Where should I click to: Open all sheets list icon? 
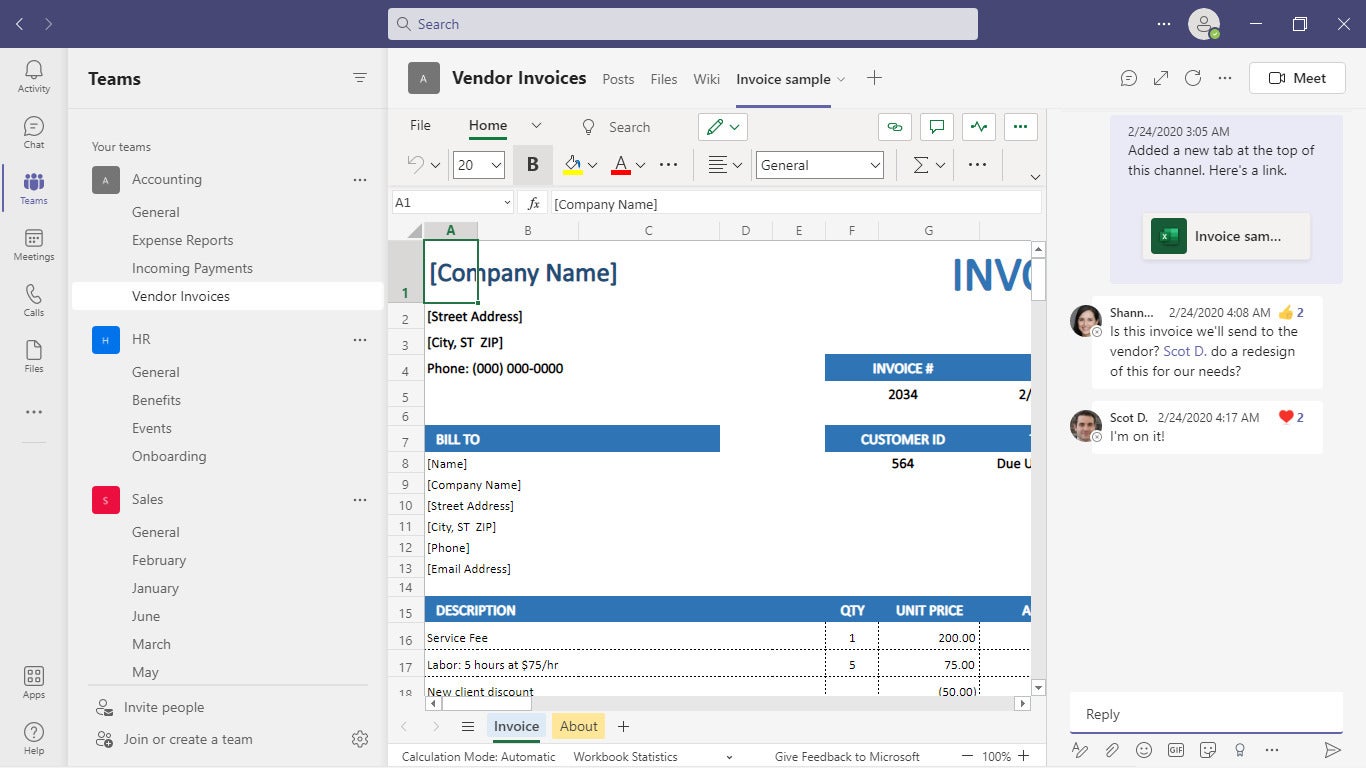coord(467,726)
